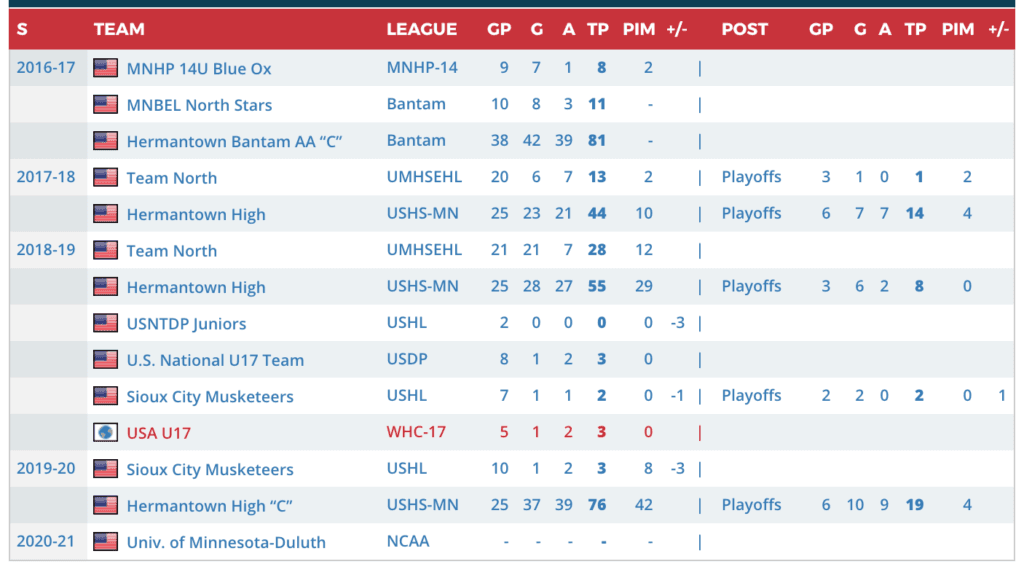Click the flag beside U.S. National U17 Team
Image resolution: width=1024 pixels, height=567 pixels.
pyautogui.click(x=105, y=360)
